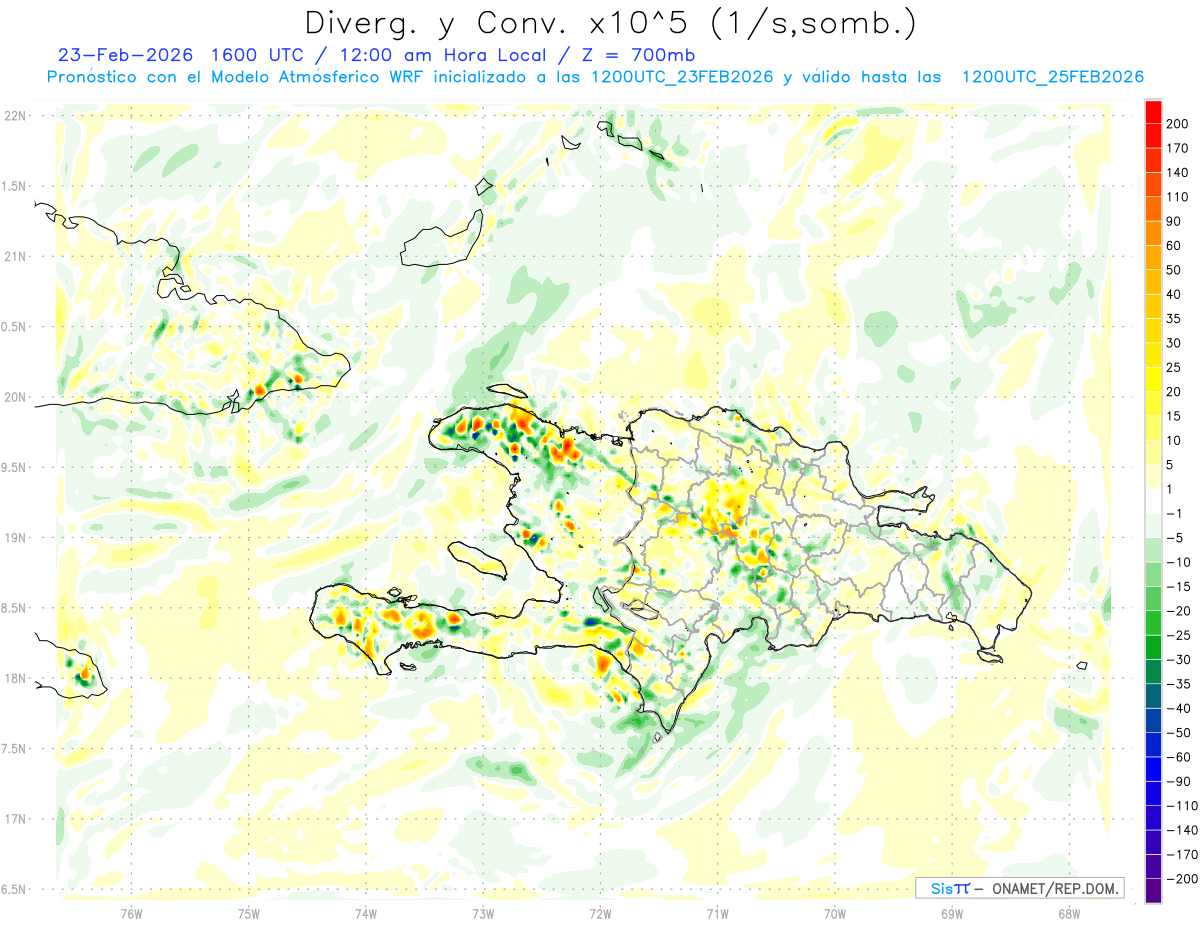Click the '-40' color bar label
1200x927 pixels.
(1179, 709)
